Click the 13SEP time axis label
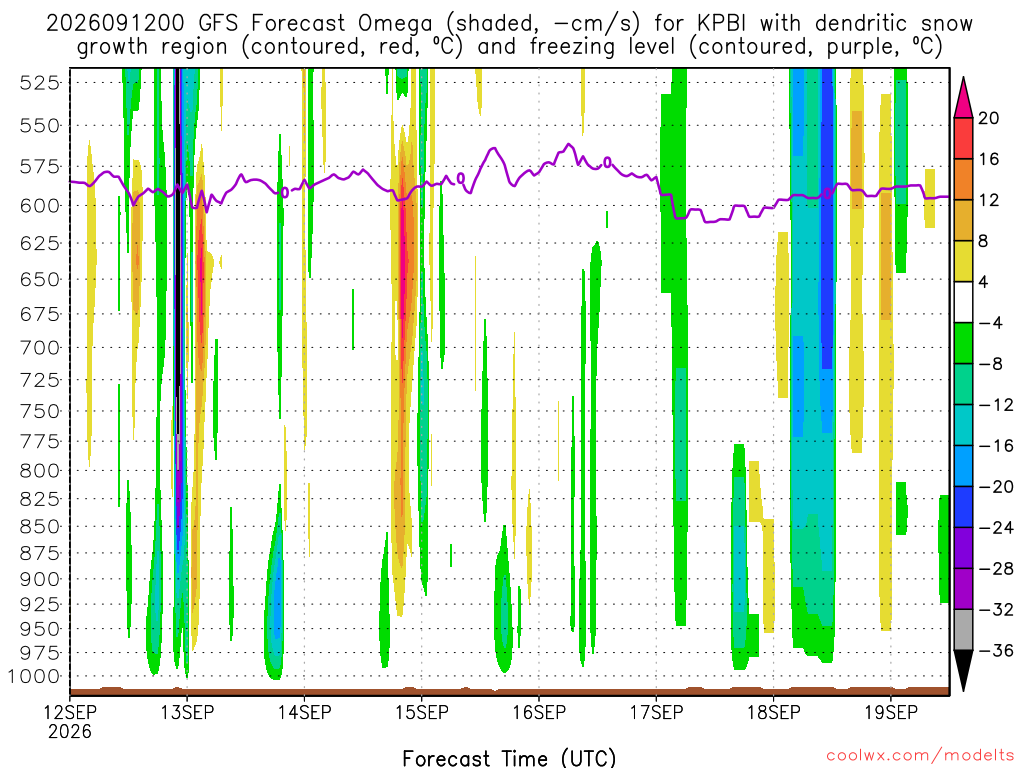This screenshot has height=768, width=1024. pos(187,712)
